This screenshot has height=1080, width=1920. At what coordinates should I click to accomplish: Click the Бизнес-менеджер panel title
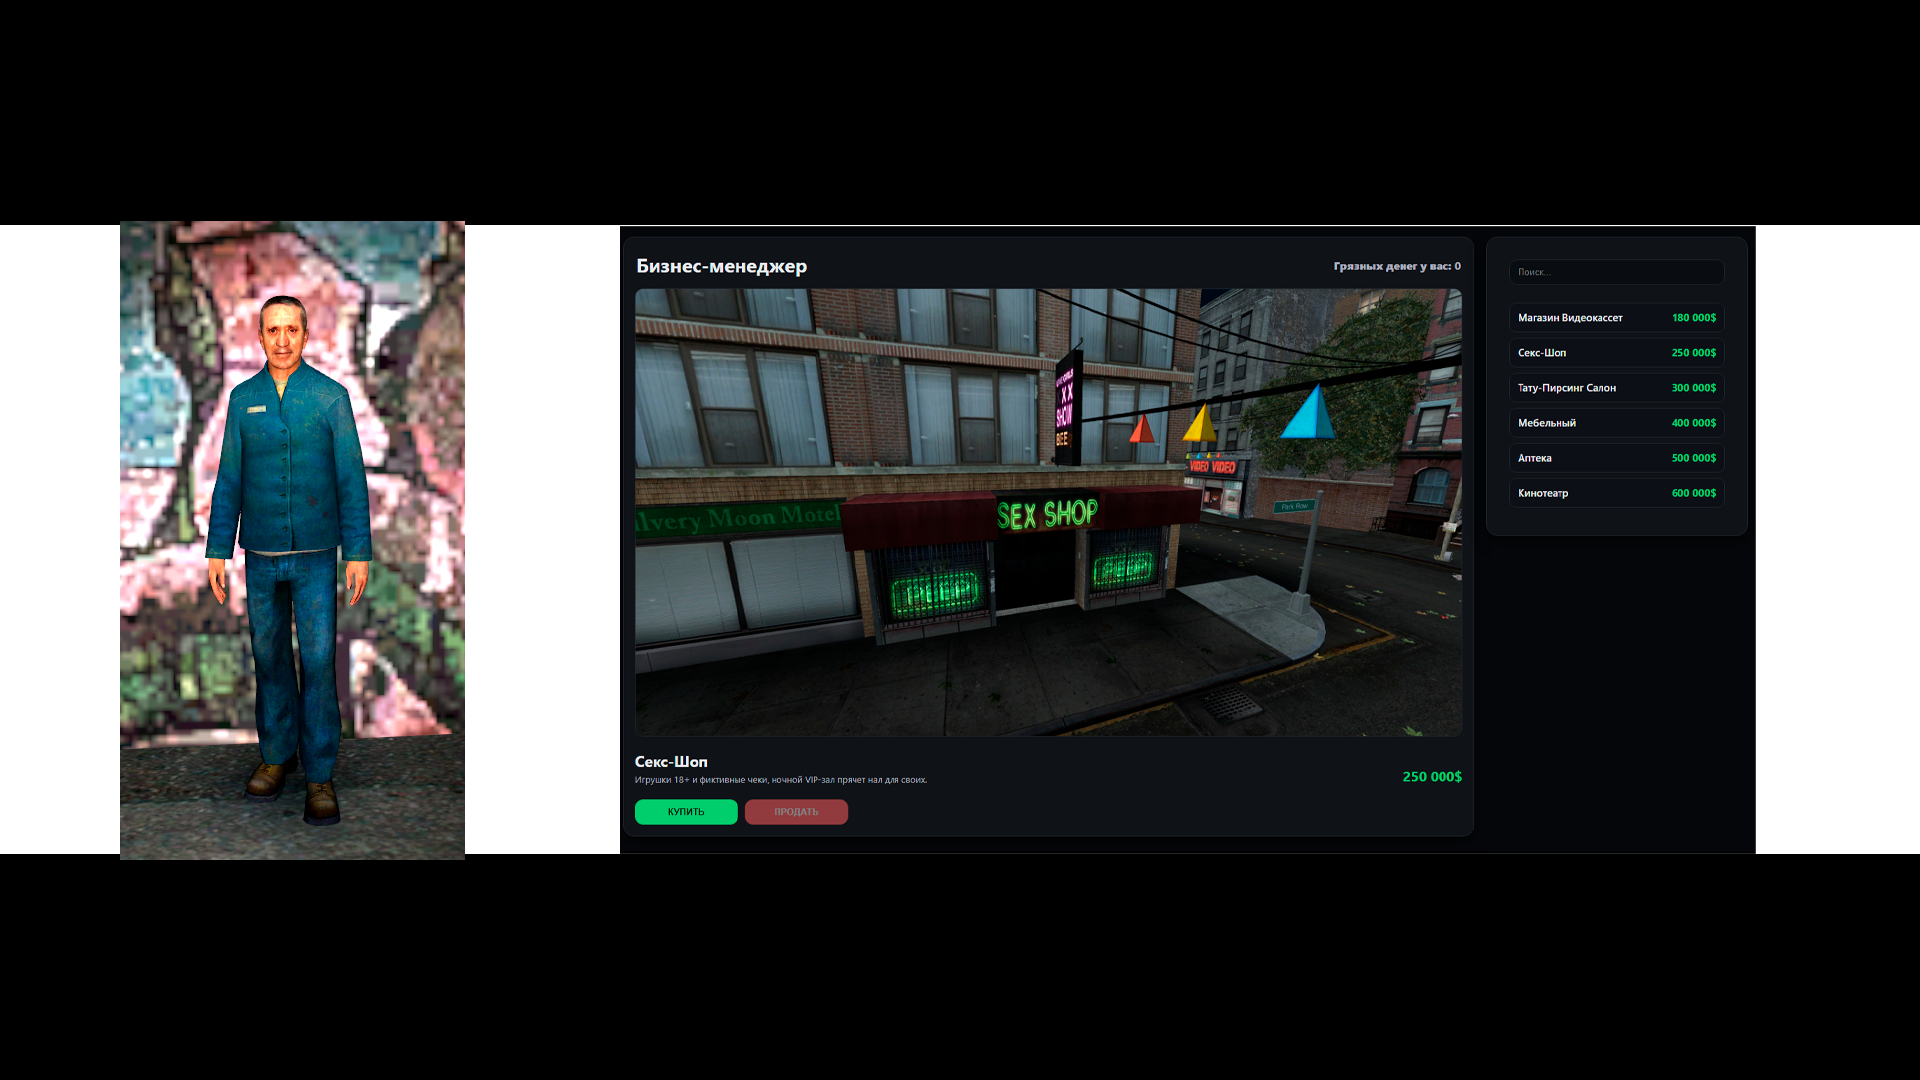pos(721,266)
